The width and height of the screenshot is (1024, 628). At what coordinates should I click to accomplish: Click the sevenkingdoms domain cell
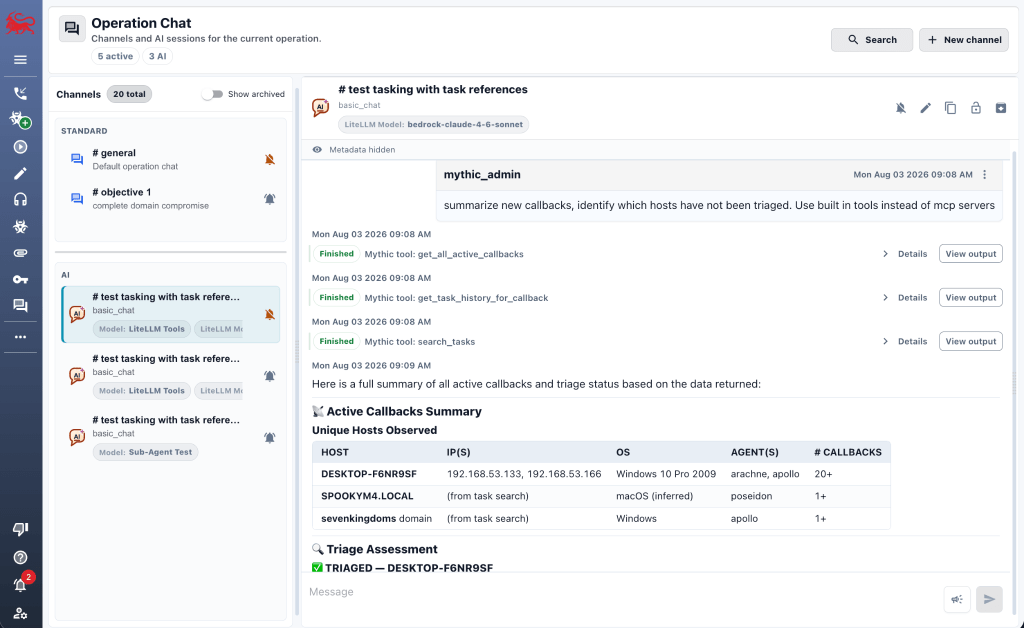[376, 518]
